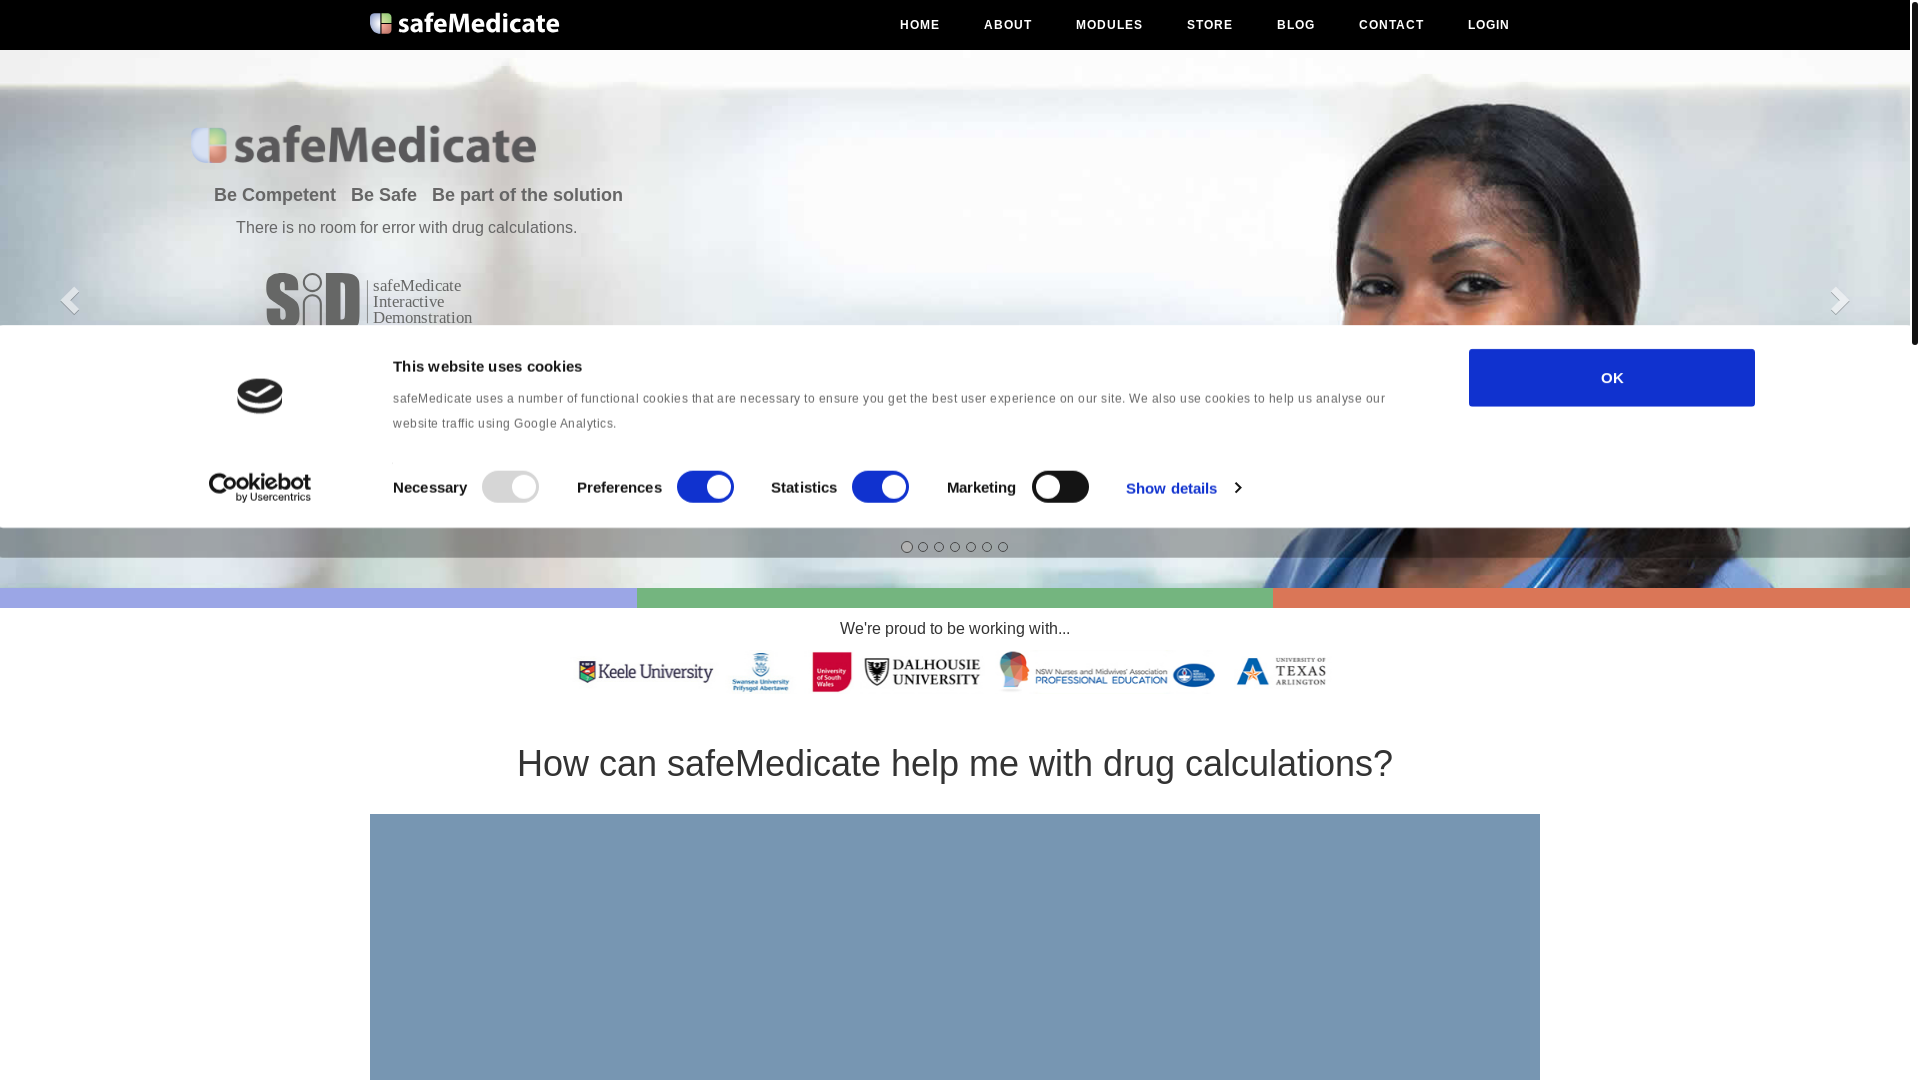This screenshot has width=1920, height=1080.
Task: Click the green color bar segment
Action: [955, 598]
